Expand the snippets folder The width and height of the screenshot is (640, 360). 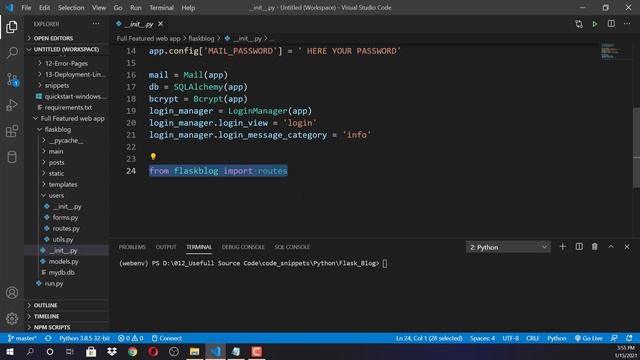[x=67, y=85]
